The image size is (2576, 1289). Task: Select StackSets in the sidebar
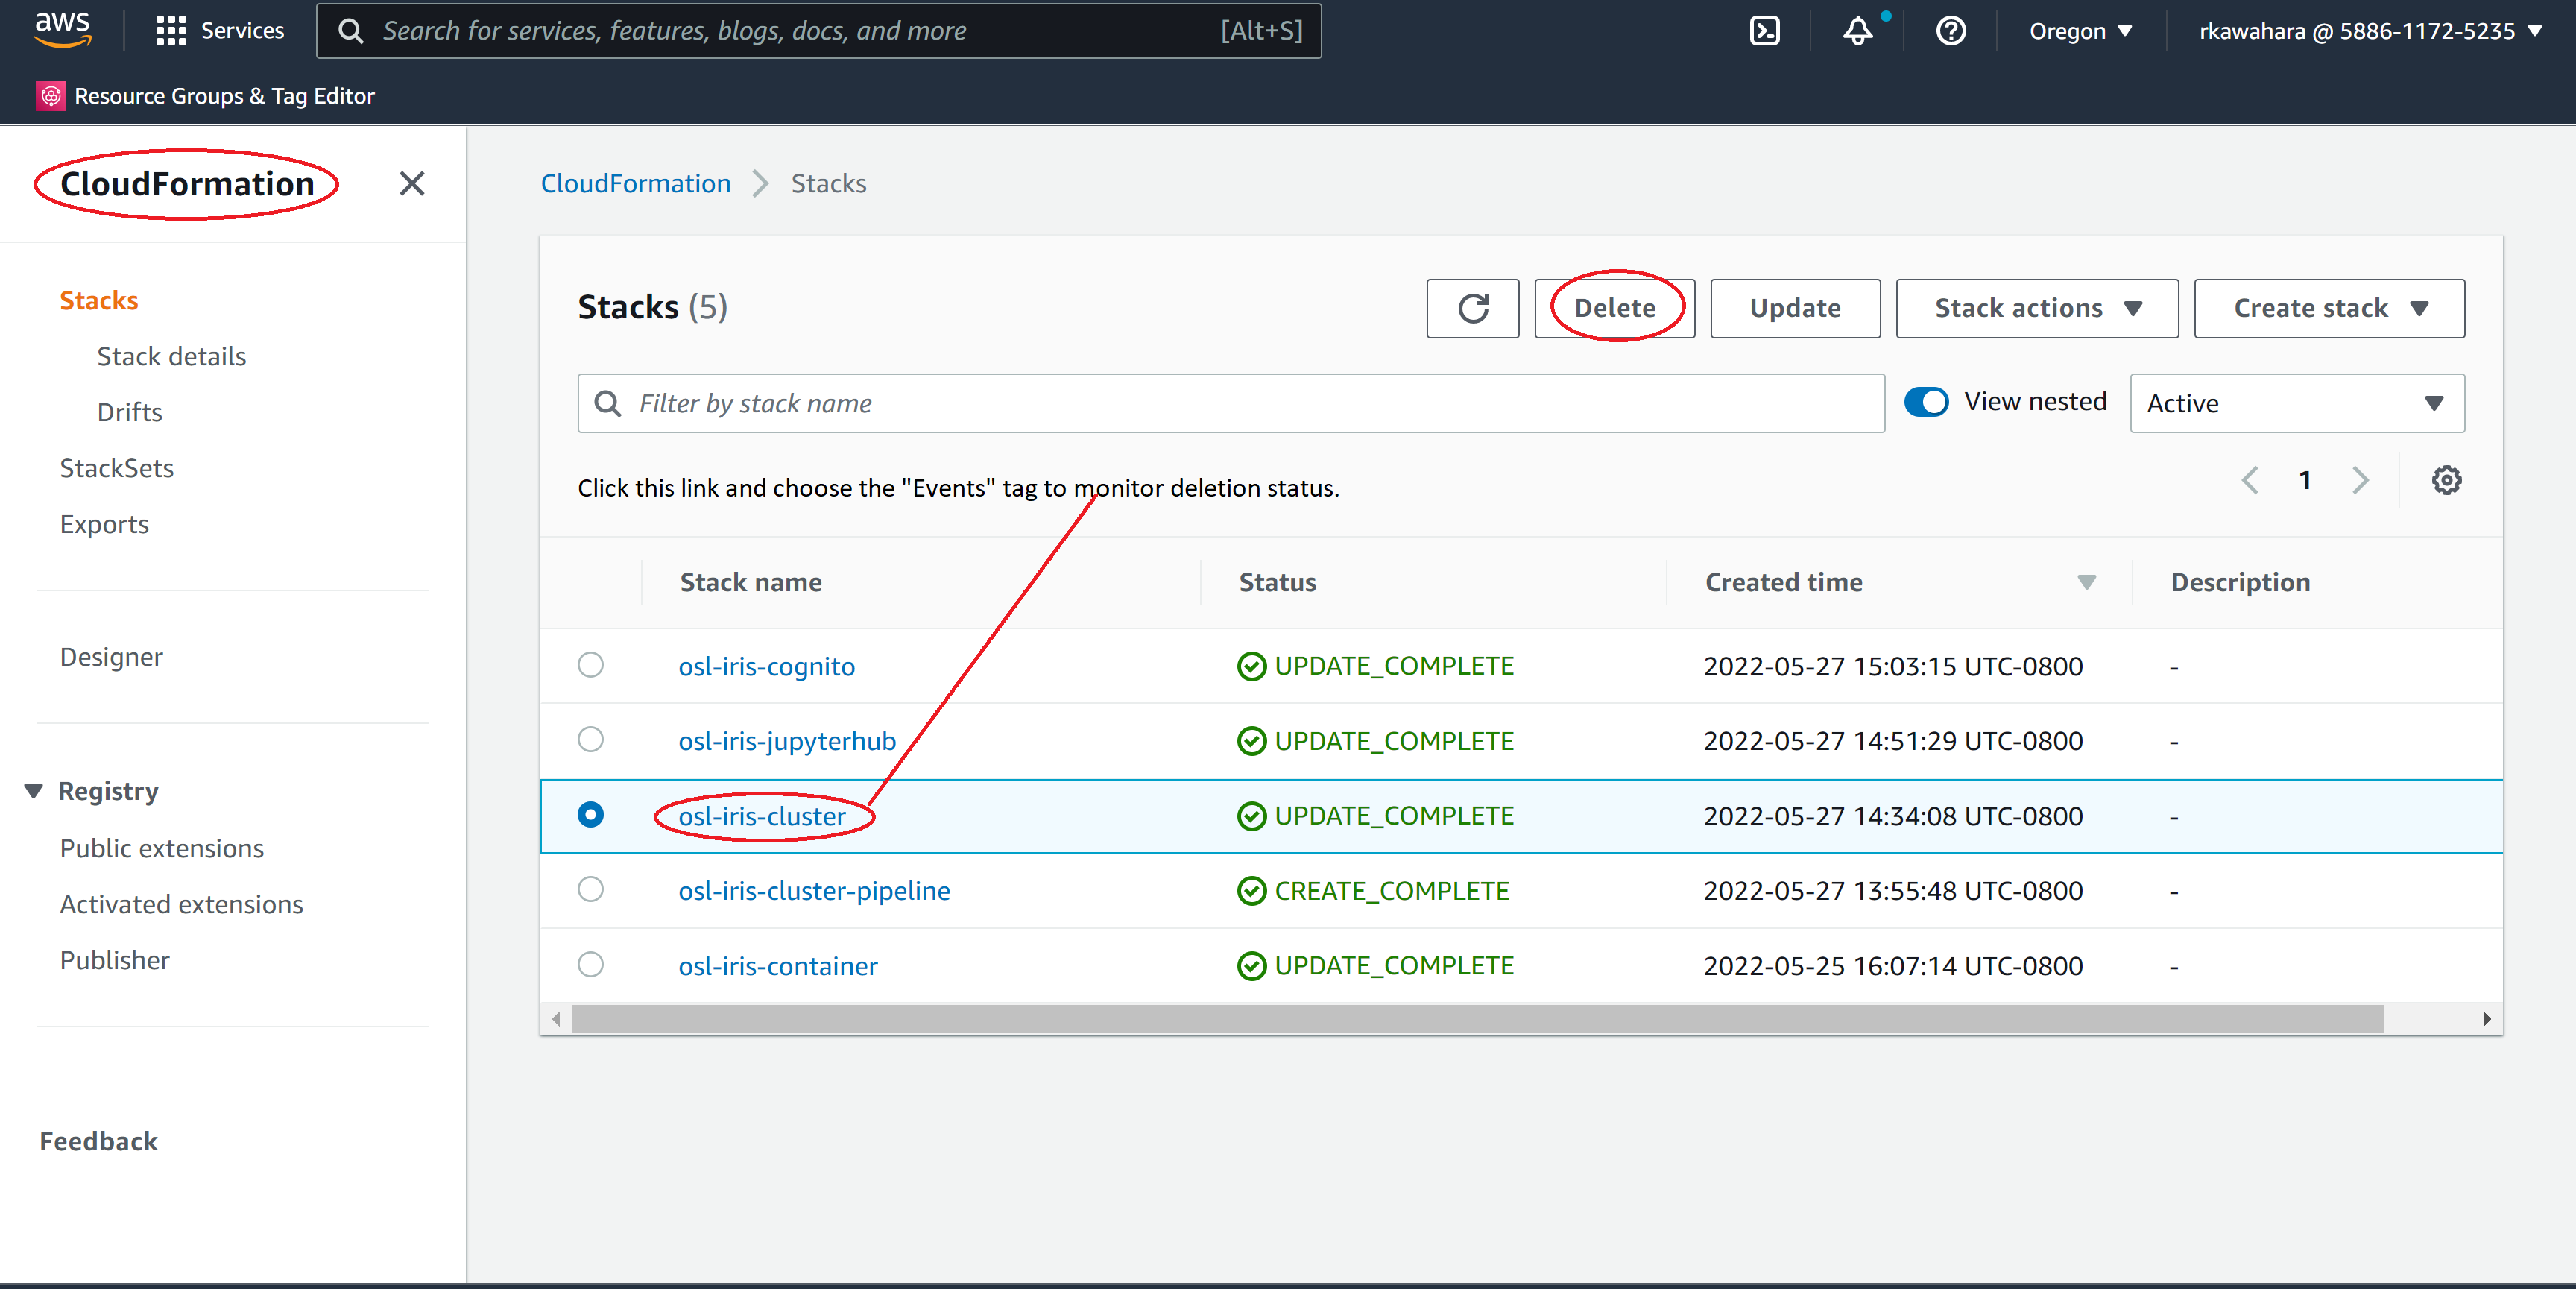(117, 467)
